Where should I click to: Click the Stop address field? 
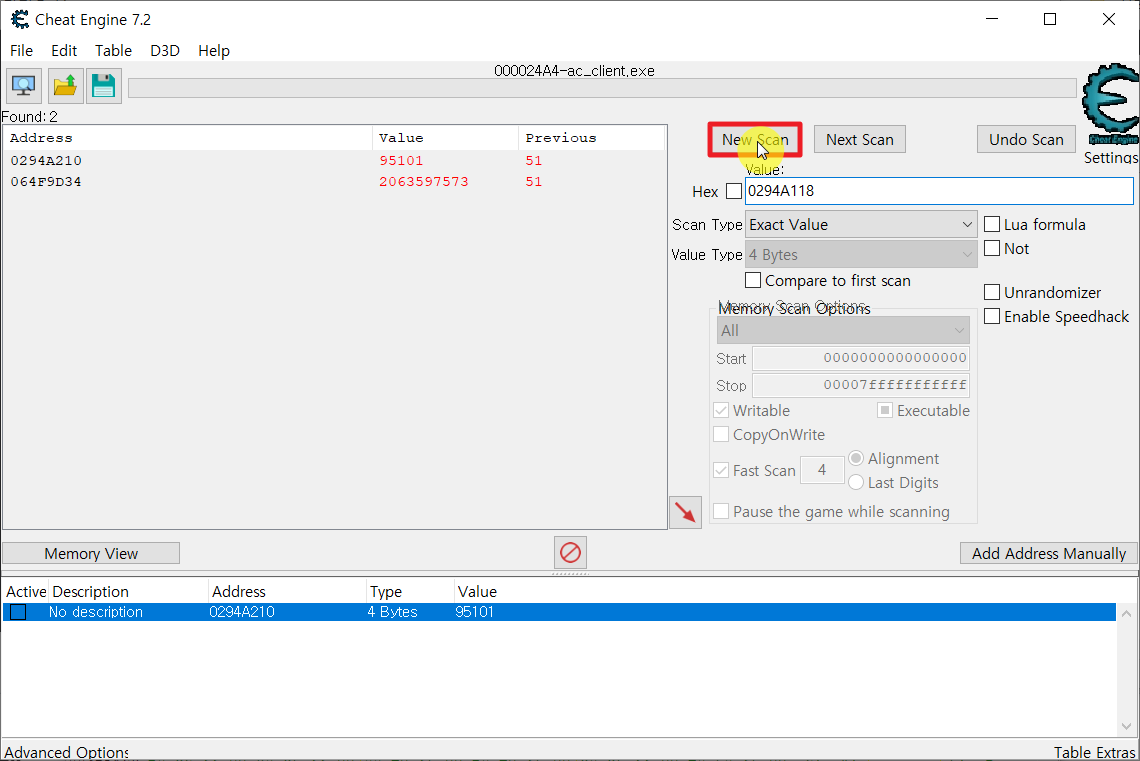pos(861,385)
